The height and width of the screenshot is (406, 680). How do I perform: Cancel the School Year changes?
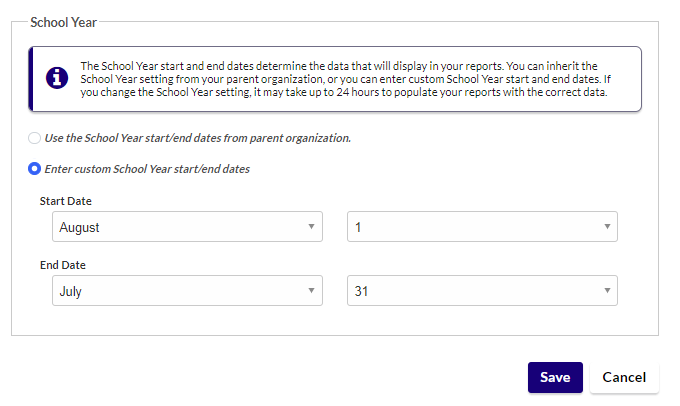click(624, 377)
